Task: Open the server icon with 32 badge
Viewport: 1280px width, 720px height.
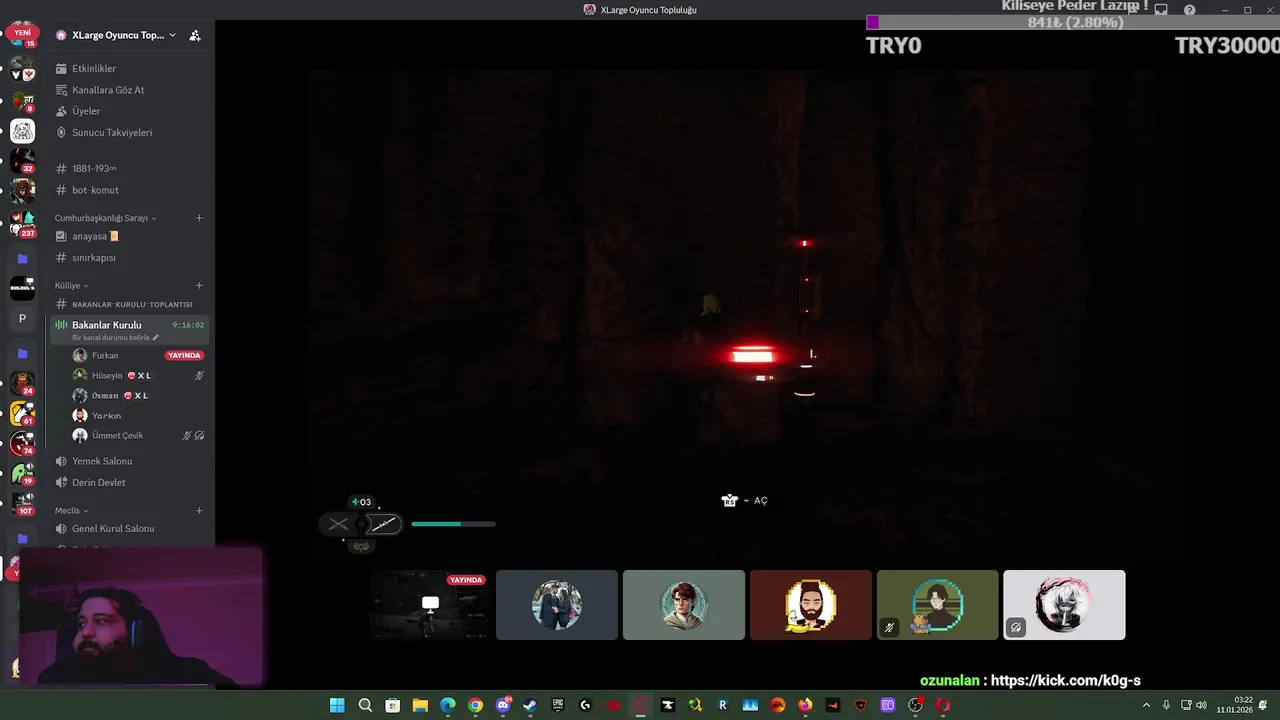Action: tap(22, 160)
